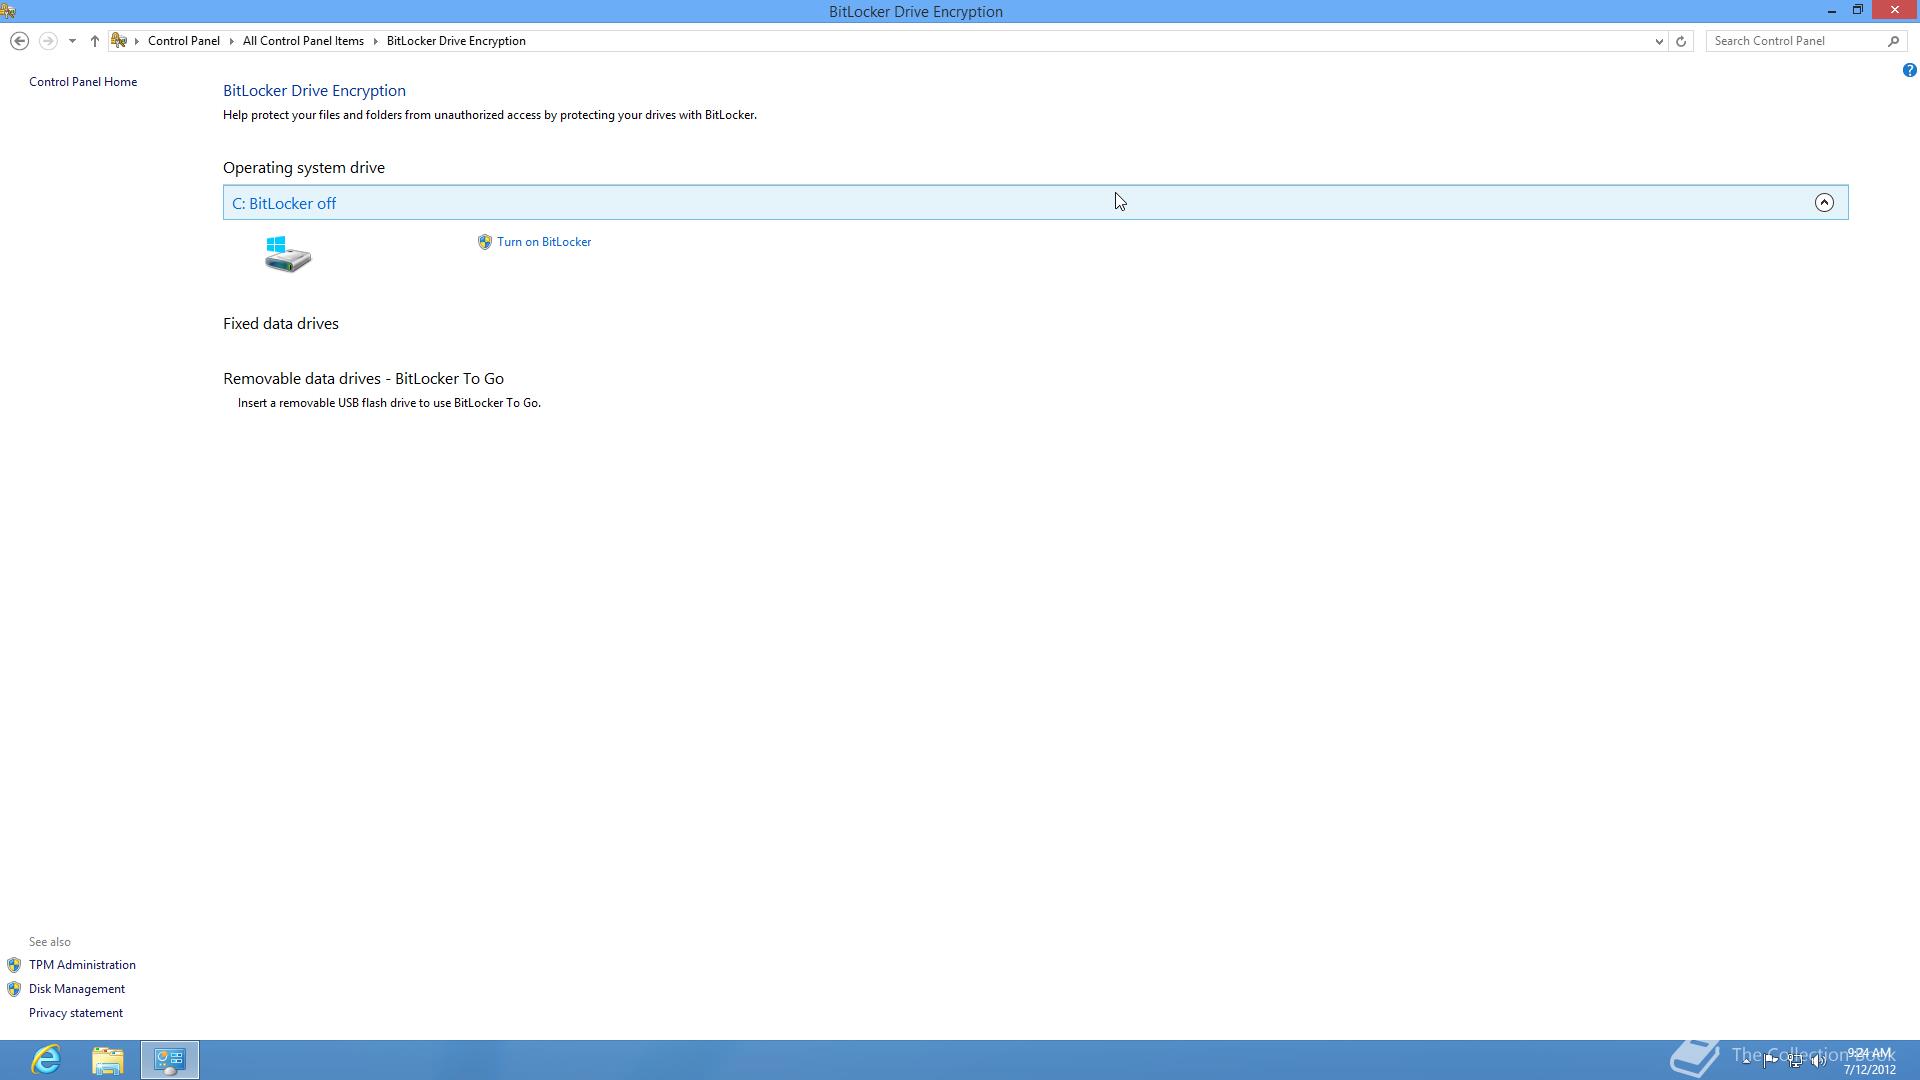Select the C: drive disk icon
This screenshot has height=1080, width=1920.
click(288, 254)
